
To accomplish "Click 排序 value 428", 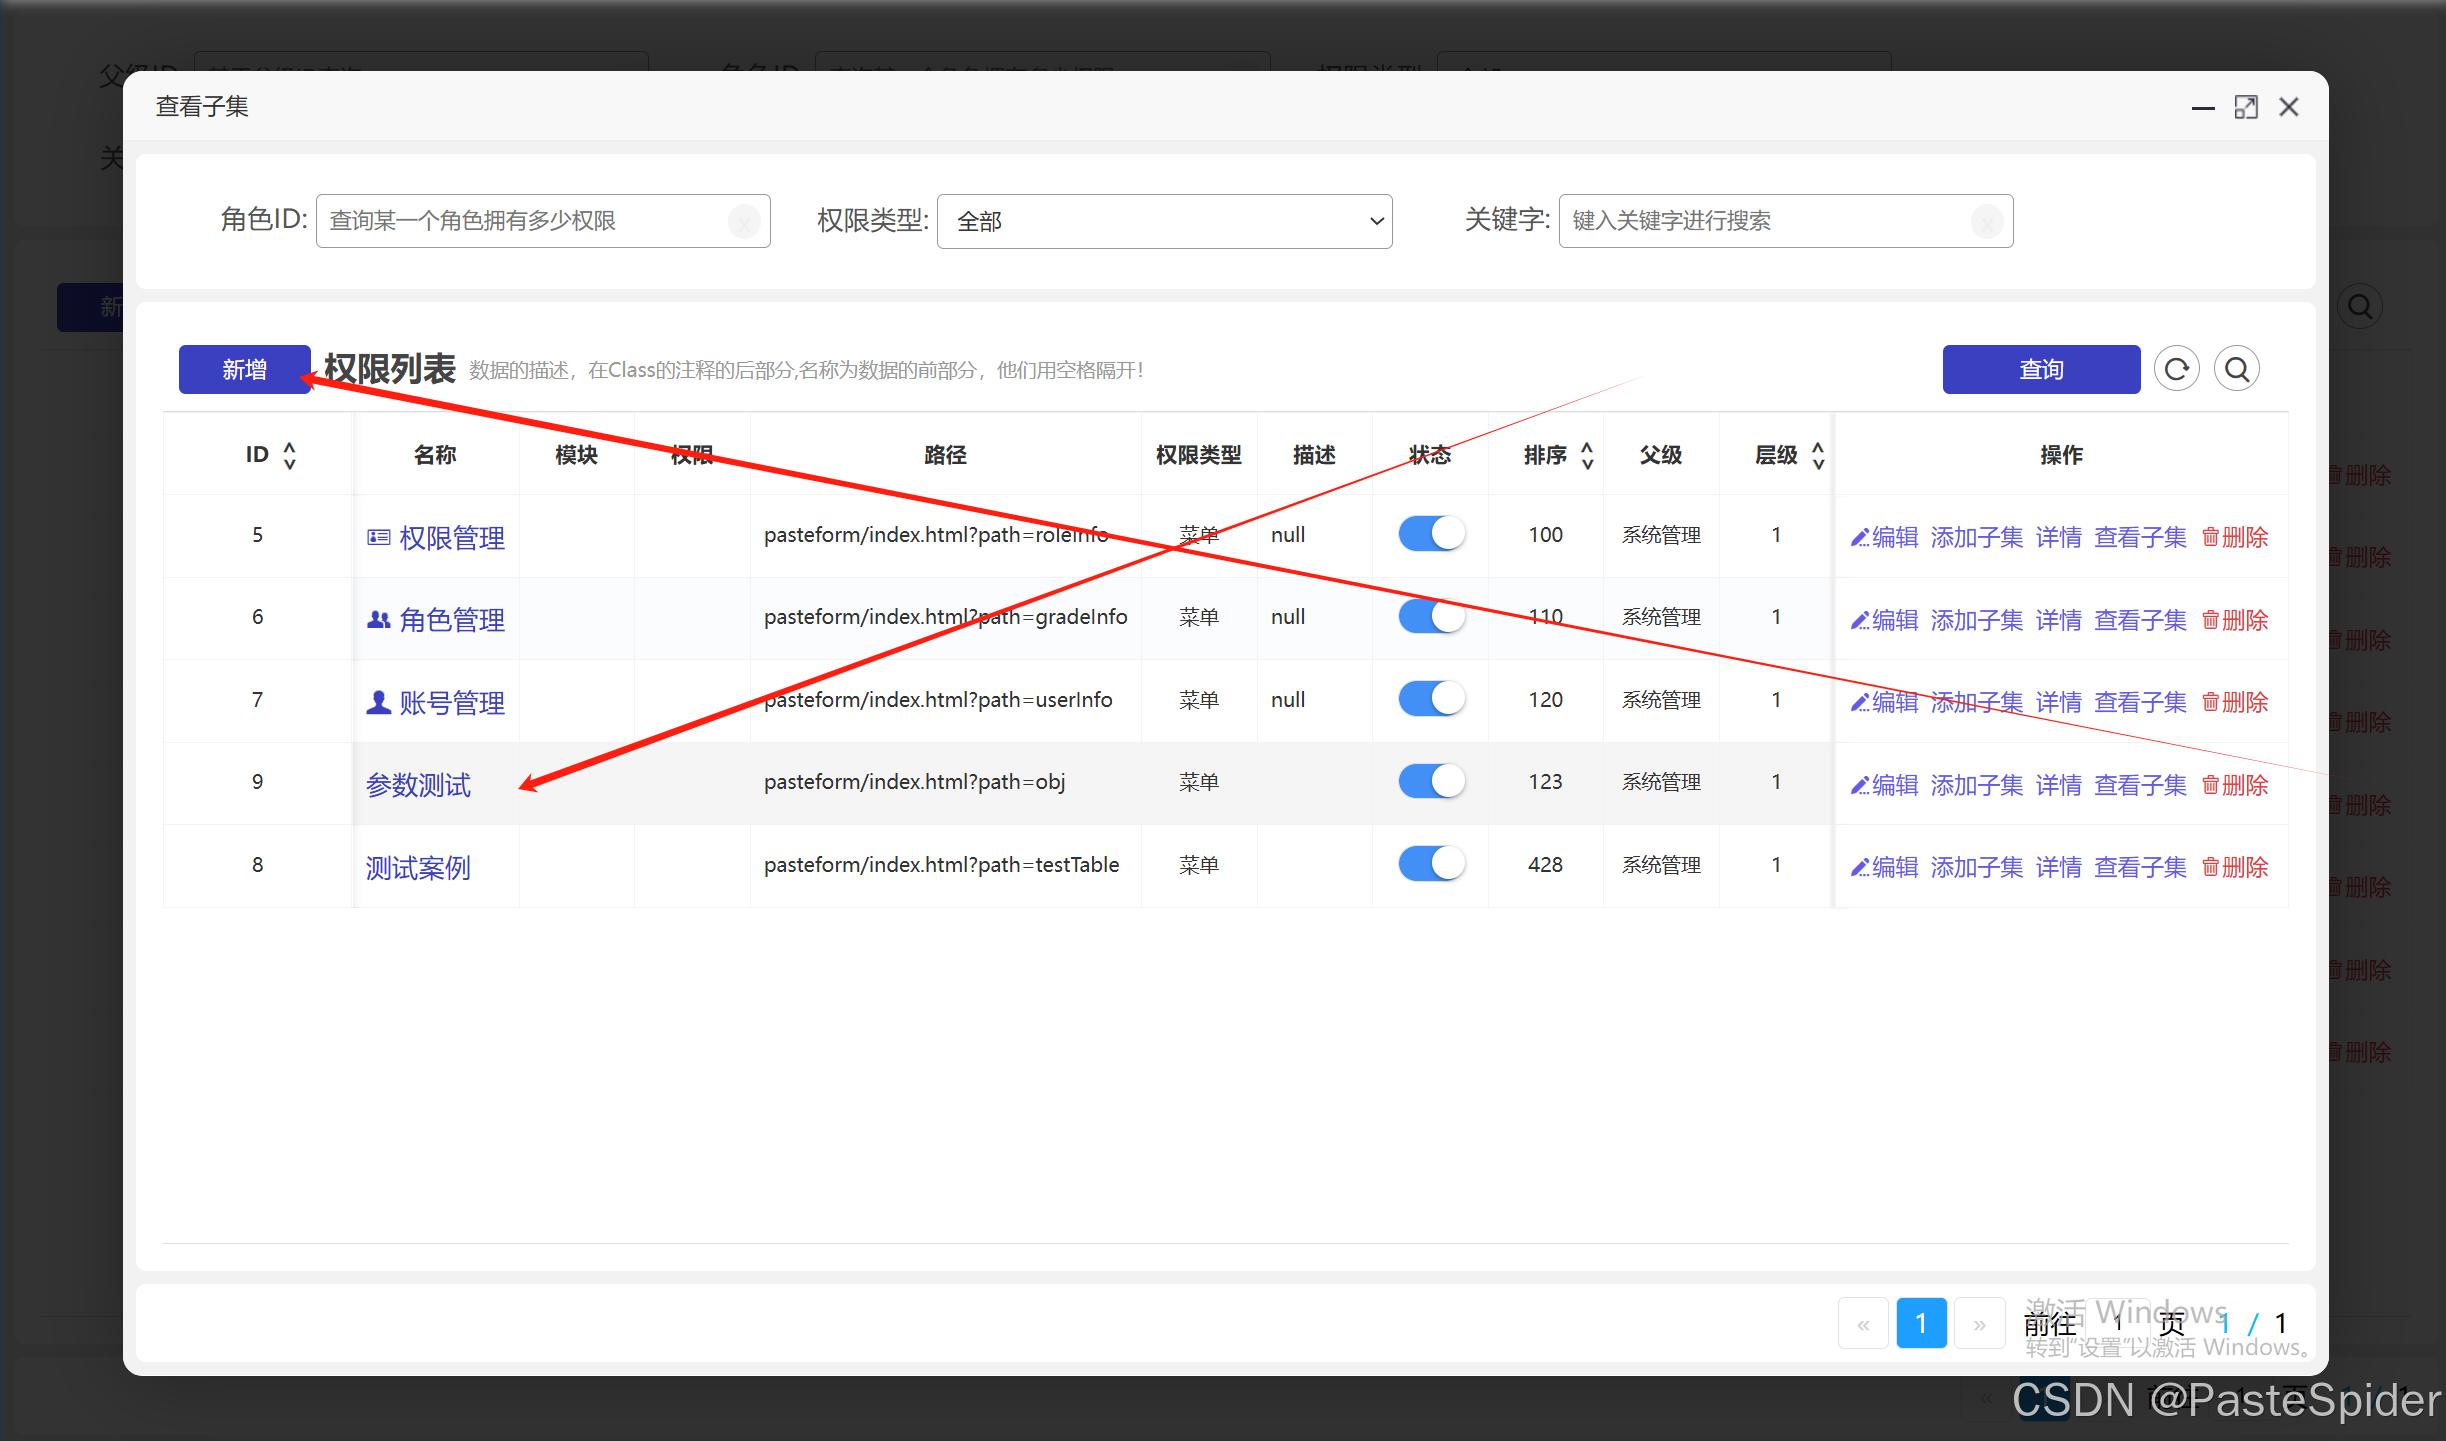I will click(x=1545, y=865).
